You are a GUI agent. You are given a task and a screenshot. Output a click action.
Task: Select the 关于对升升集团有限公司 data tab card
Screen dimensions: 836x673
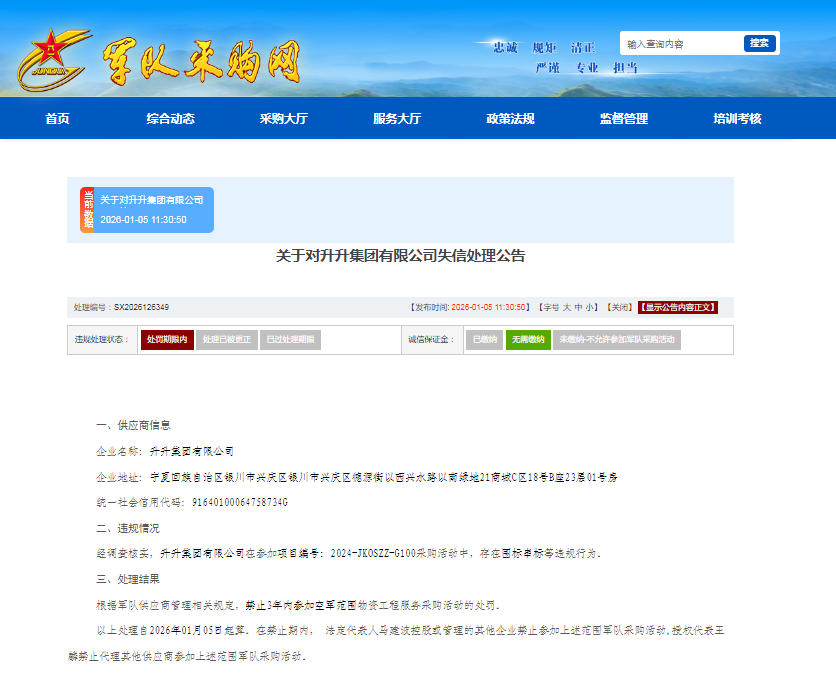[x=152, y=210]
